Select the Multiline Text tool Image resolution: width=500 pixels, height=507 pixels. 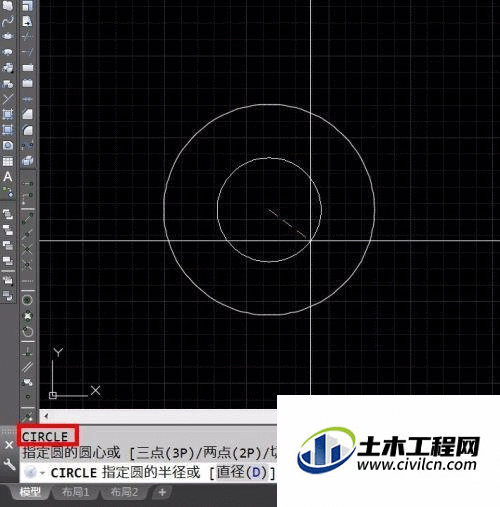pos(8,177)
